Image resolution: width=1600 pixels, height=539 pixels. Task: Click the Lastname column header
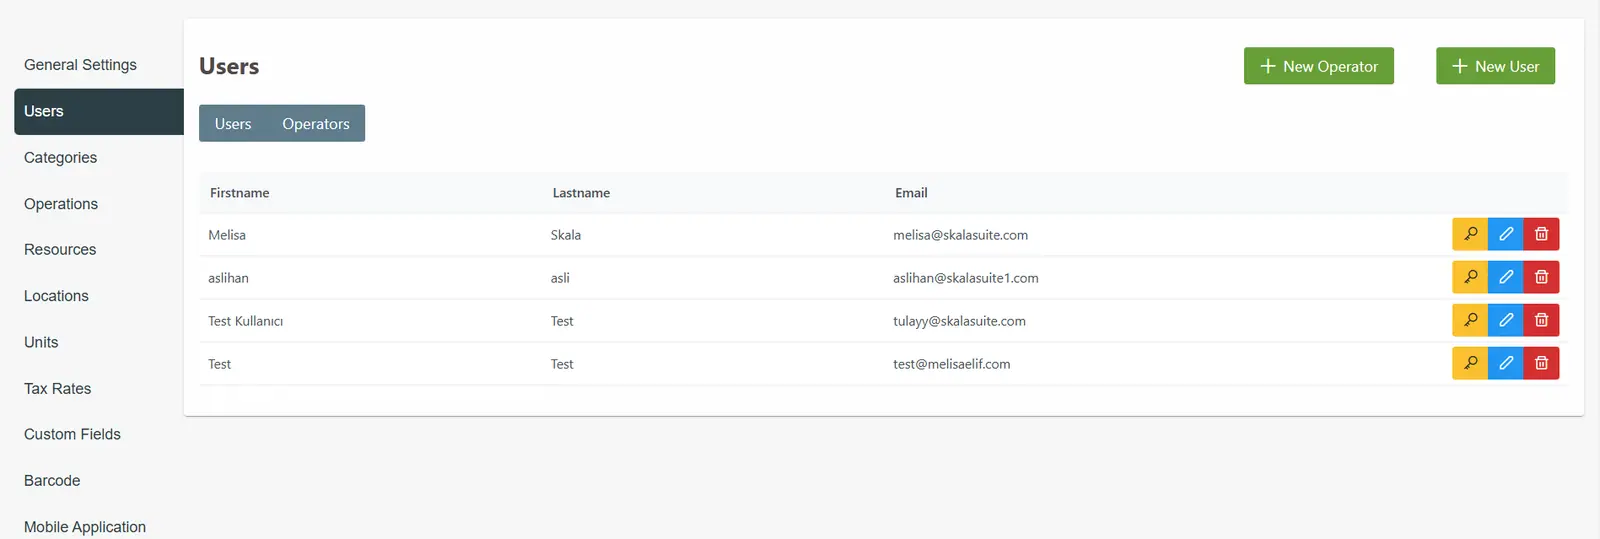[x=581, y=193]
